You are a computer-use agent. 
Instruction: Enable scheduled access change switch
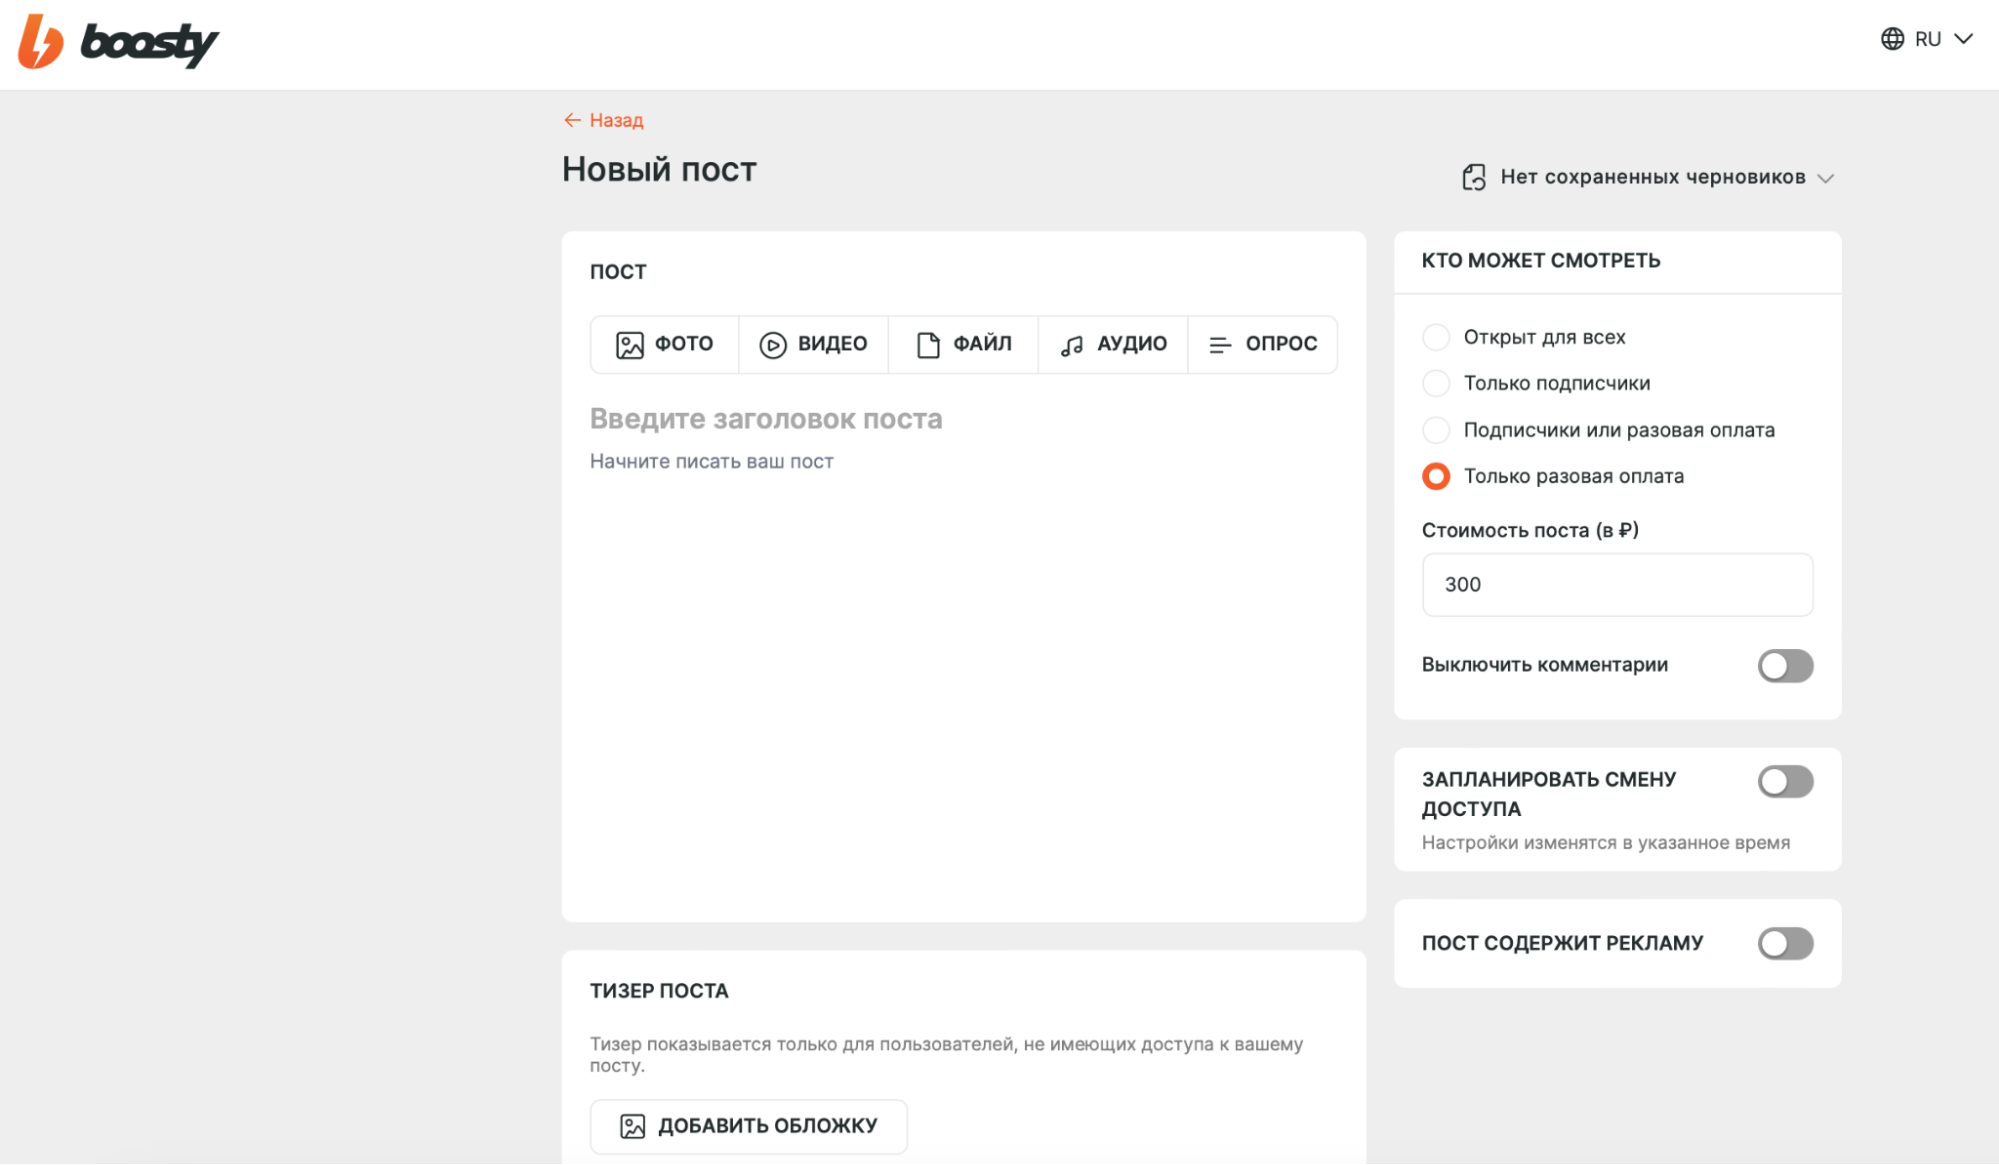(x=1785, y=782)
